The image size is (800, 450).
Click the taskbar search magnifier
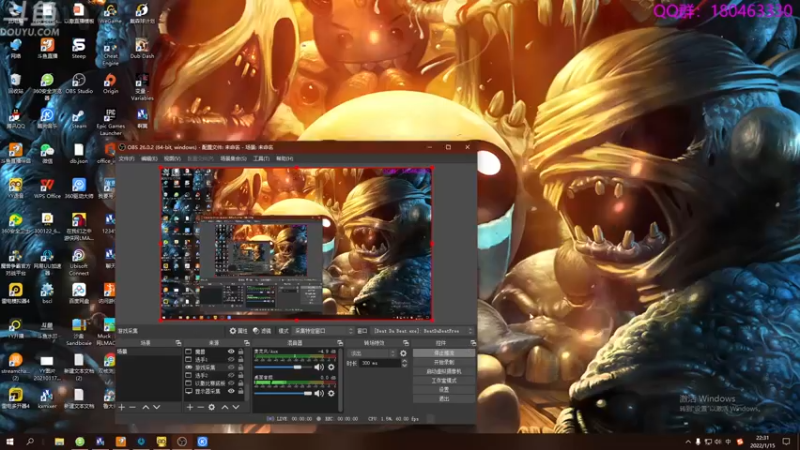click(30, 441)
